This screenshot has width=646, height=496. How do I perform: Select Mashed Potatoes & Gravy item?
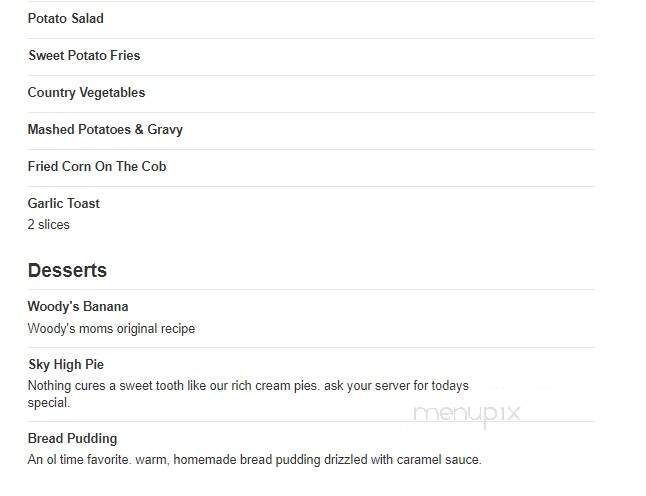pos(105,129)
